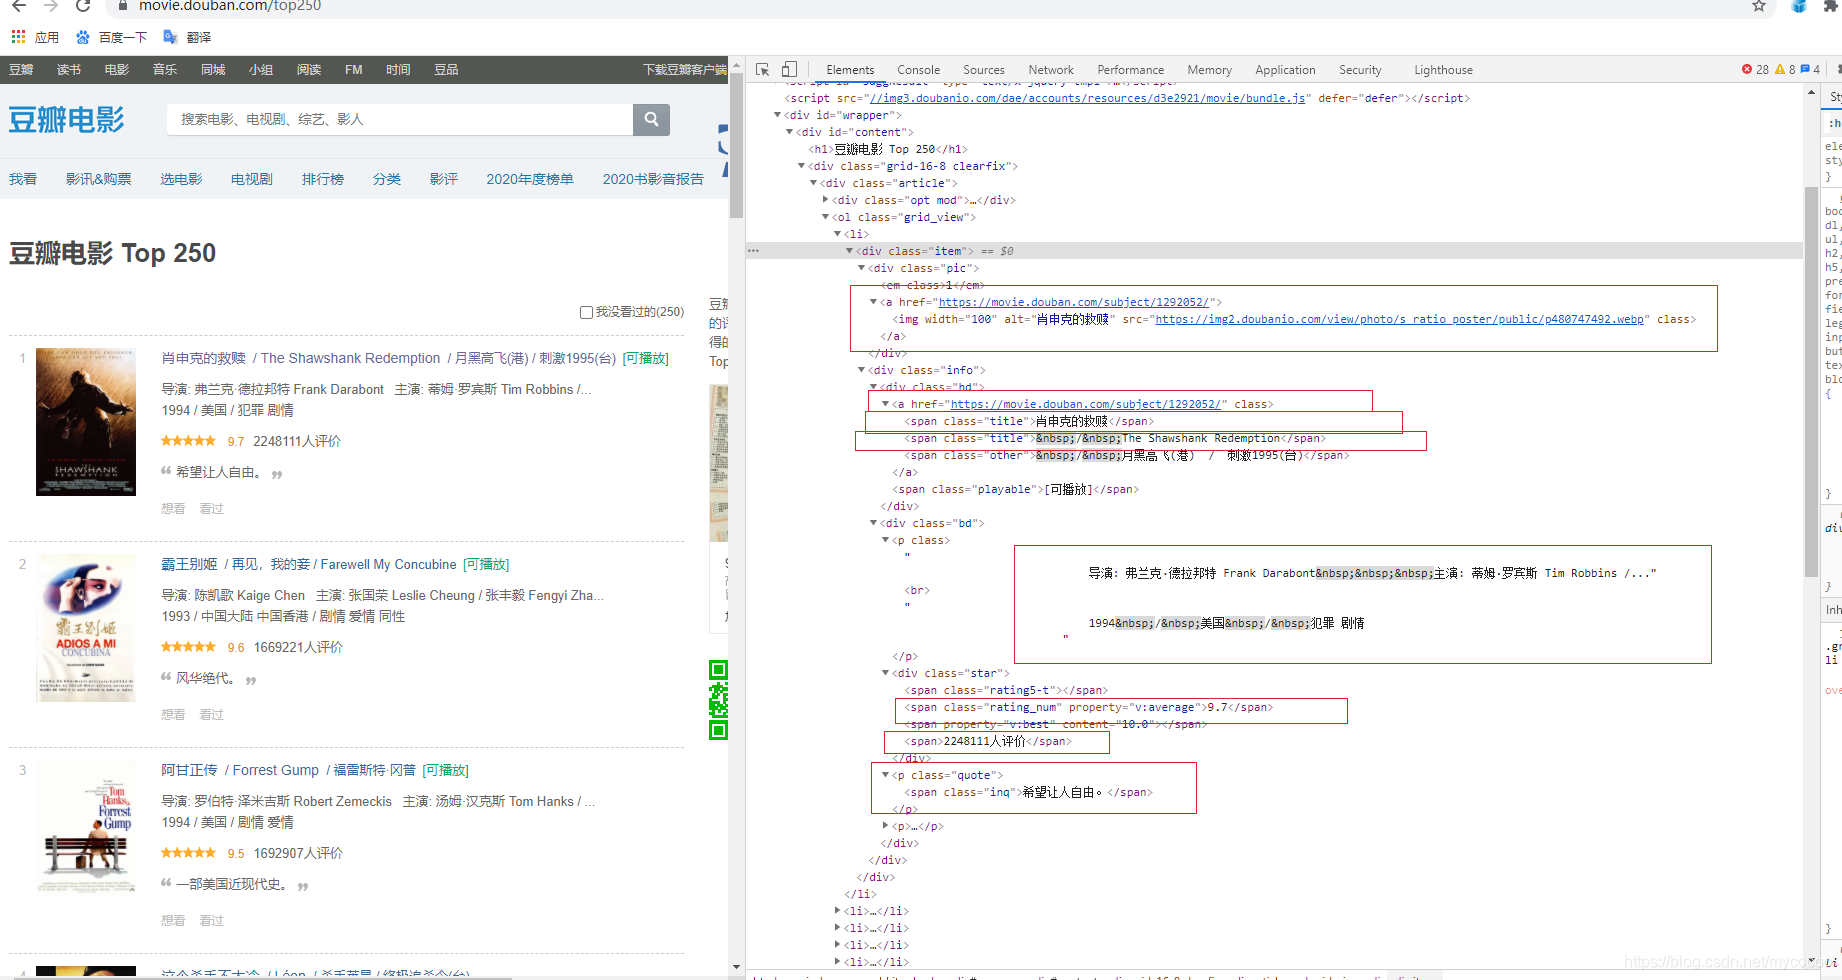Open the Application tab
Screen dimensions: 1842x980
pyautogui.click(x=1285, y=70)
